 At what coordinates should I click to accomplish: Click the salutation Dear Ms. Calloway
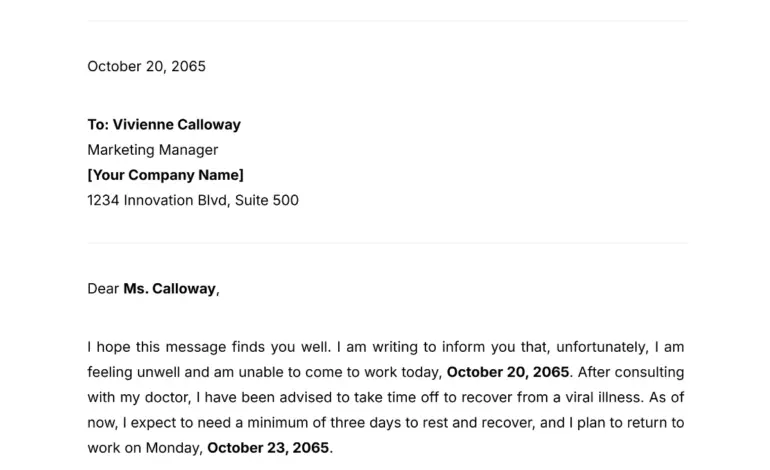tap(153, 289)
